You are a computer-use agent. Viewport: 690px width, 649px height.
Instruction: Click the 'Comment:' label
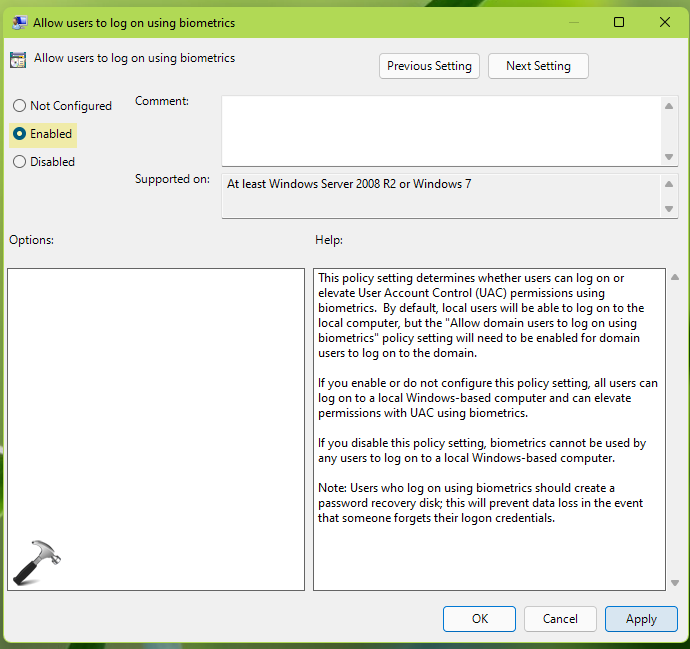(161, 101)
